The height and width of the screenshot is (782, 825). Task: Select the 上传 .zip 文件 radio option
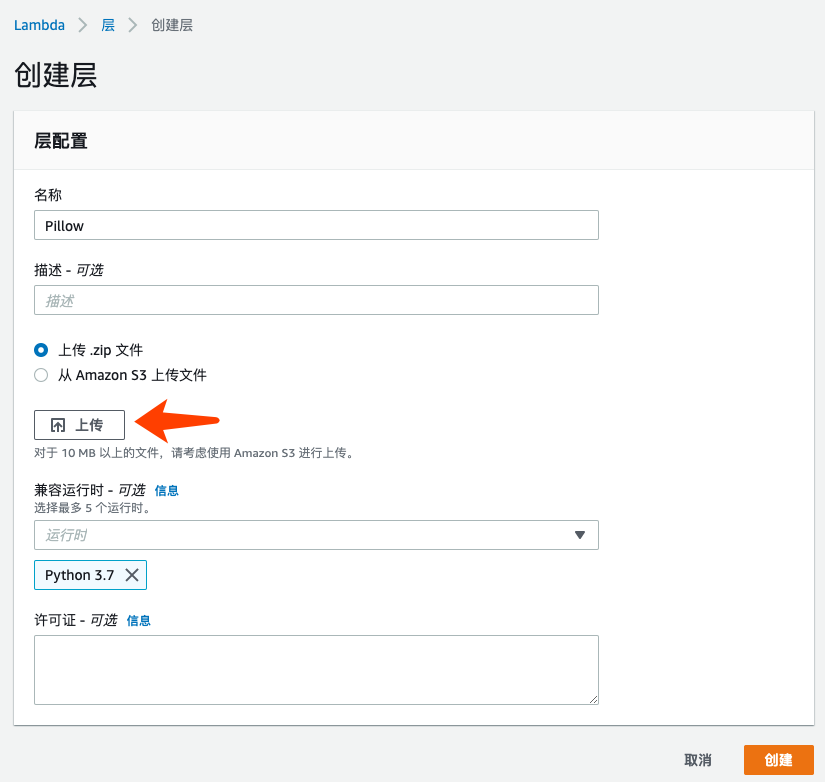pos(41,350)
